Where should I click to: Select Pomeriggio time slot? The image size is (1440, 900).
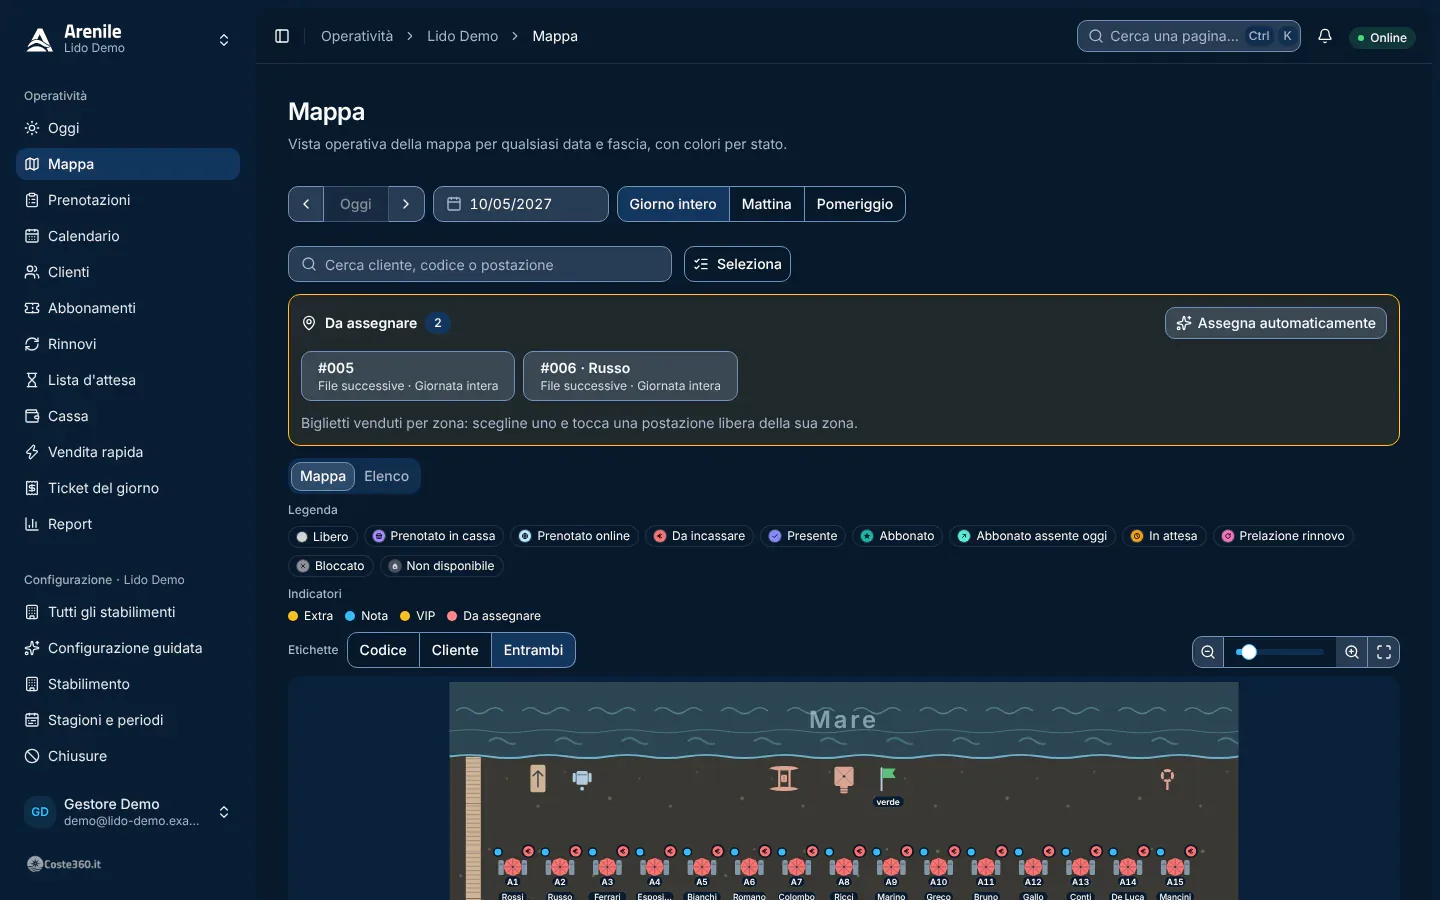tap(855, 204)
